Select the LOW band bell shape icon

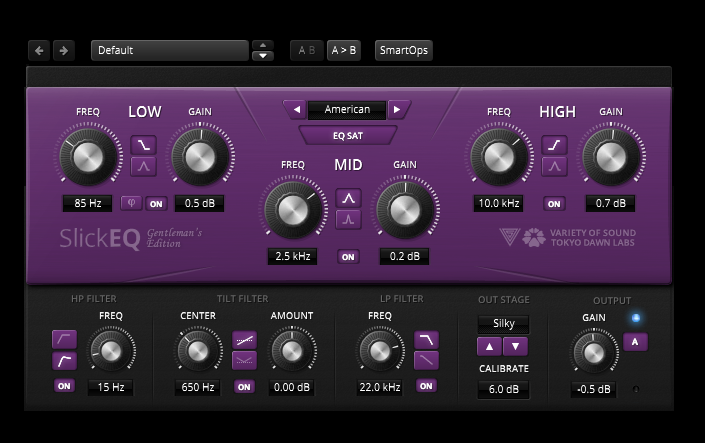(143, 166)
